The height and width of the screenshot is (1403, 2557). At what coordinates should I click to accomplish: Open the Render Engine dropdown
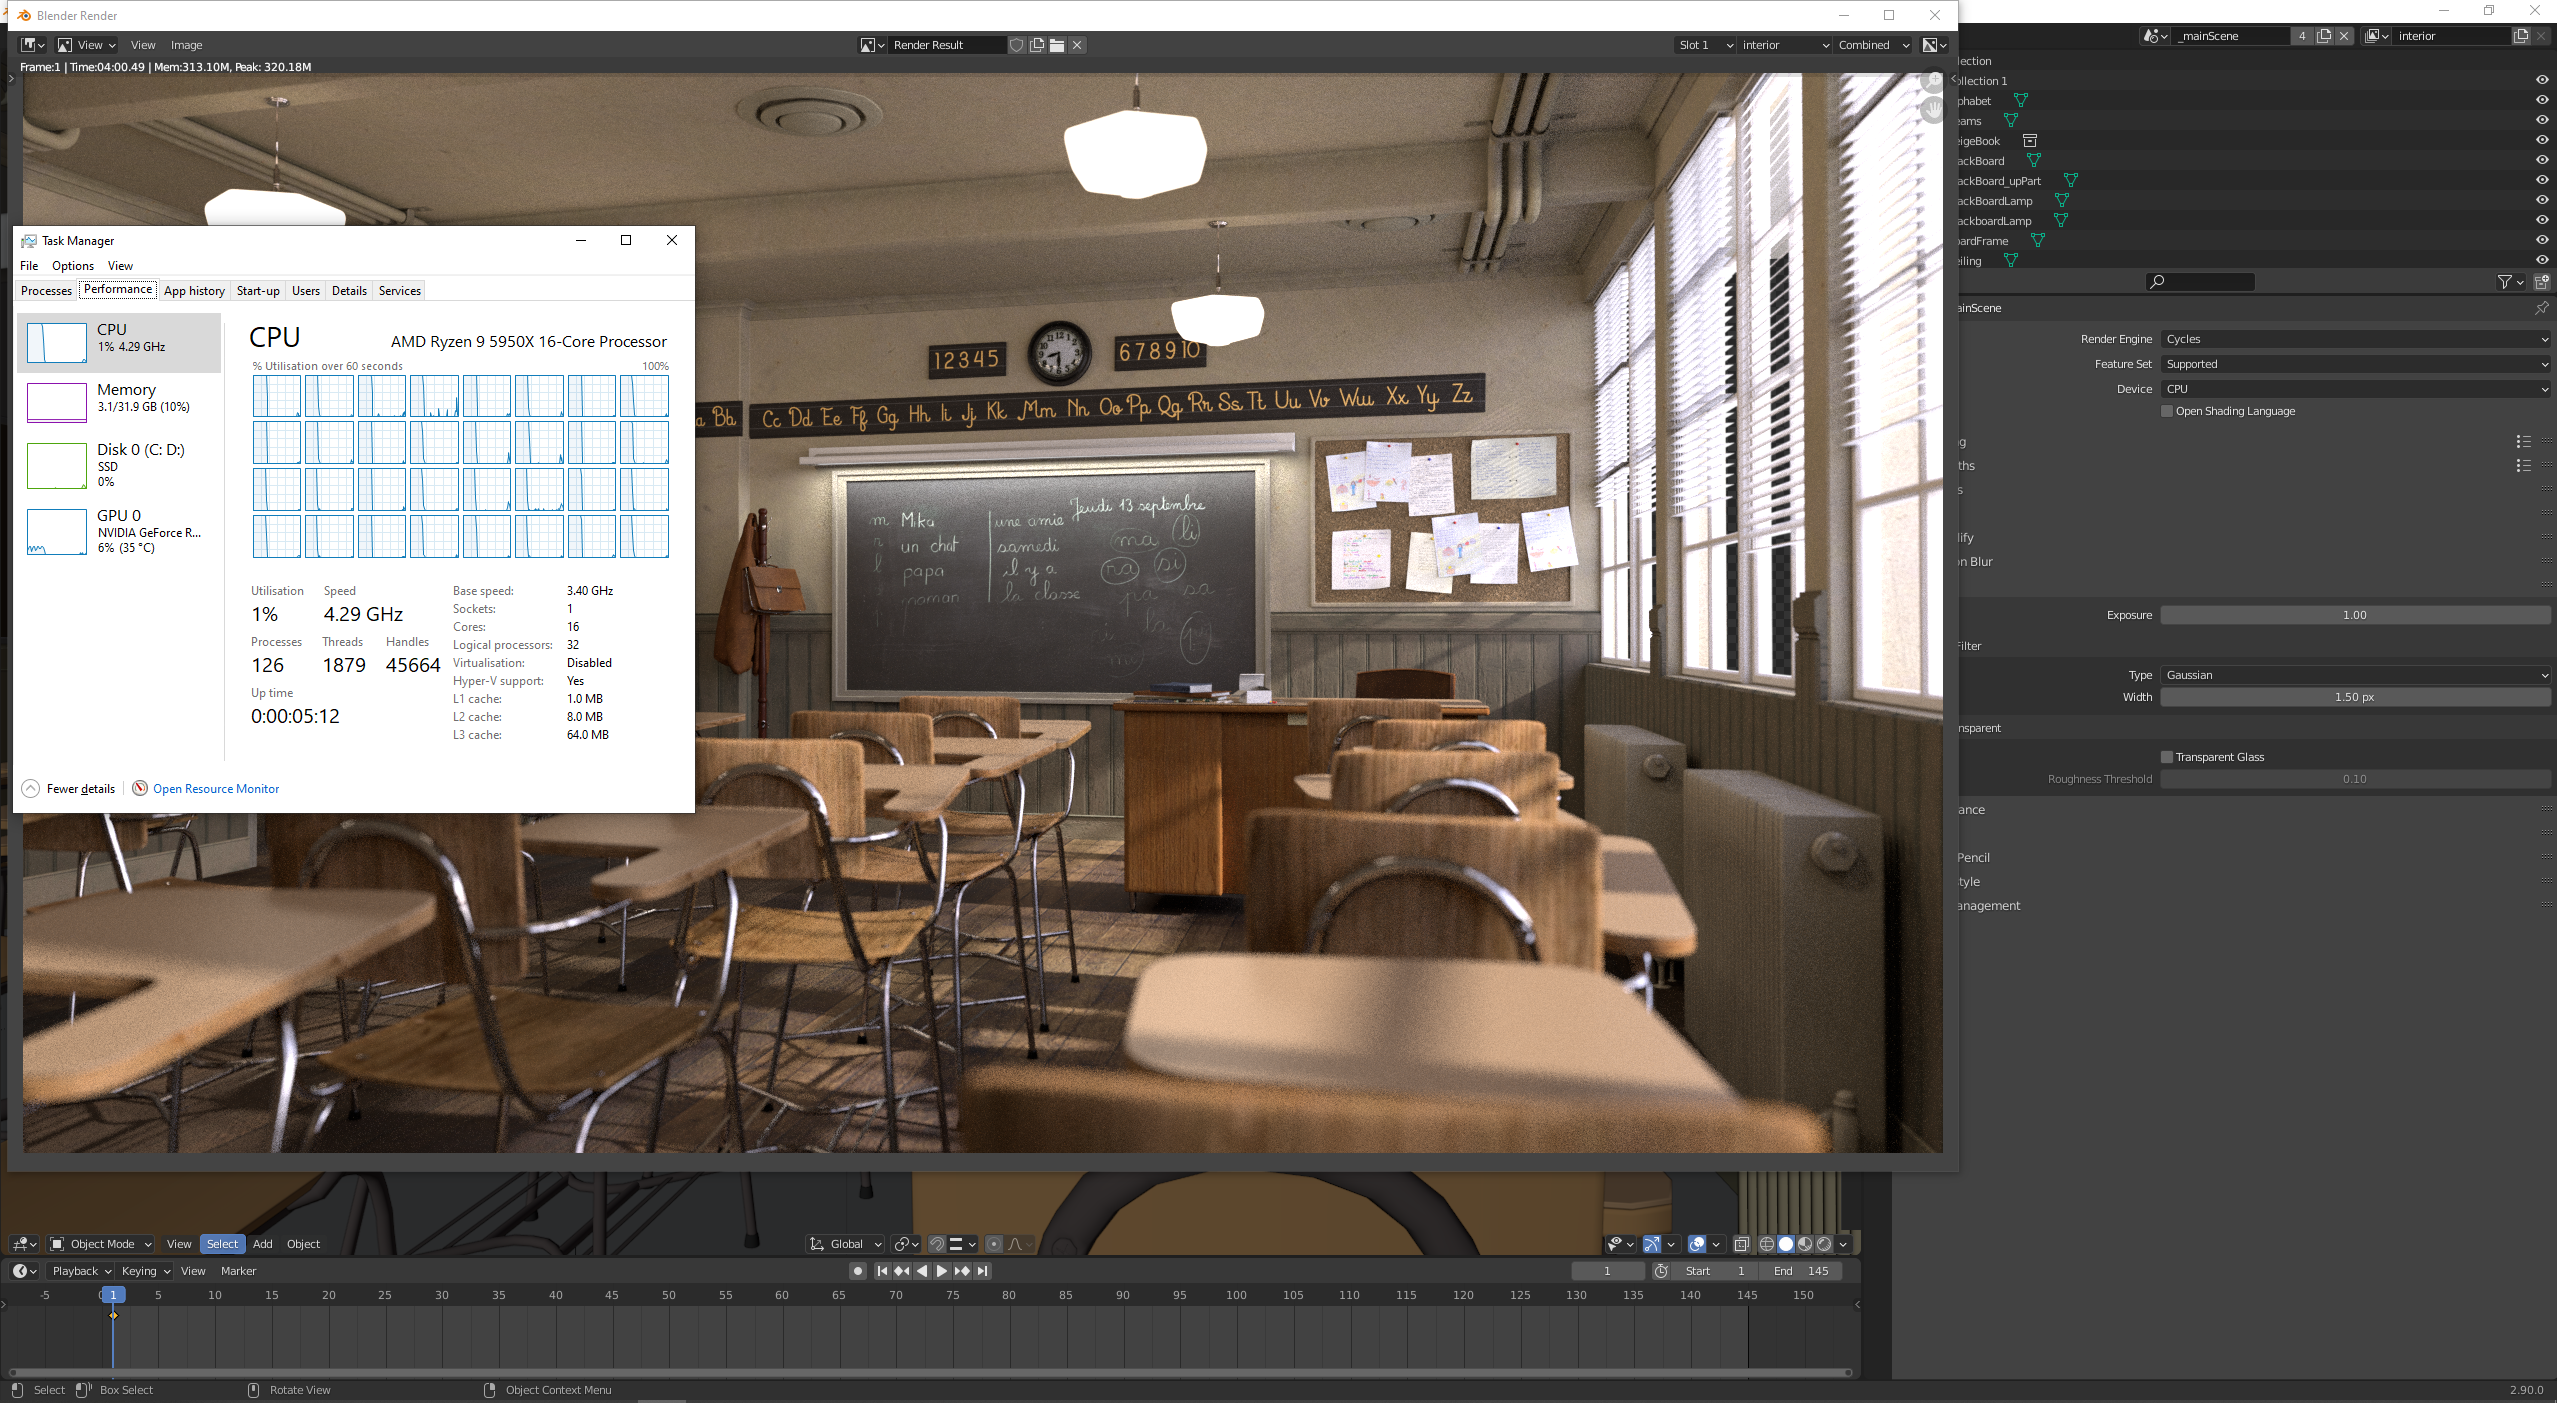point(2355,339)
